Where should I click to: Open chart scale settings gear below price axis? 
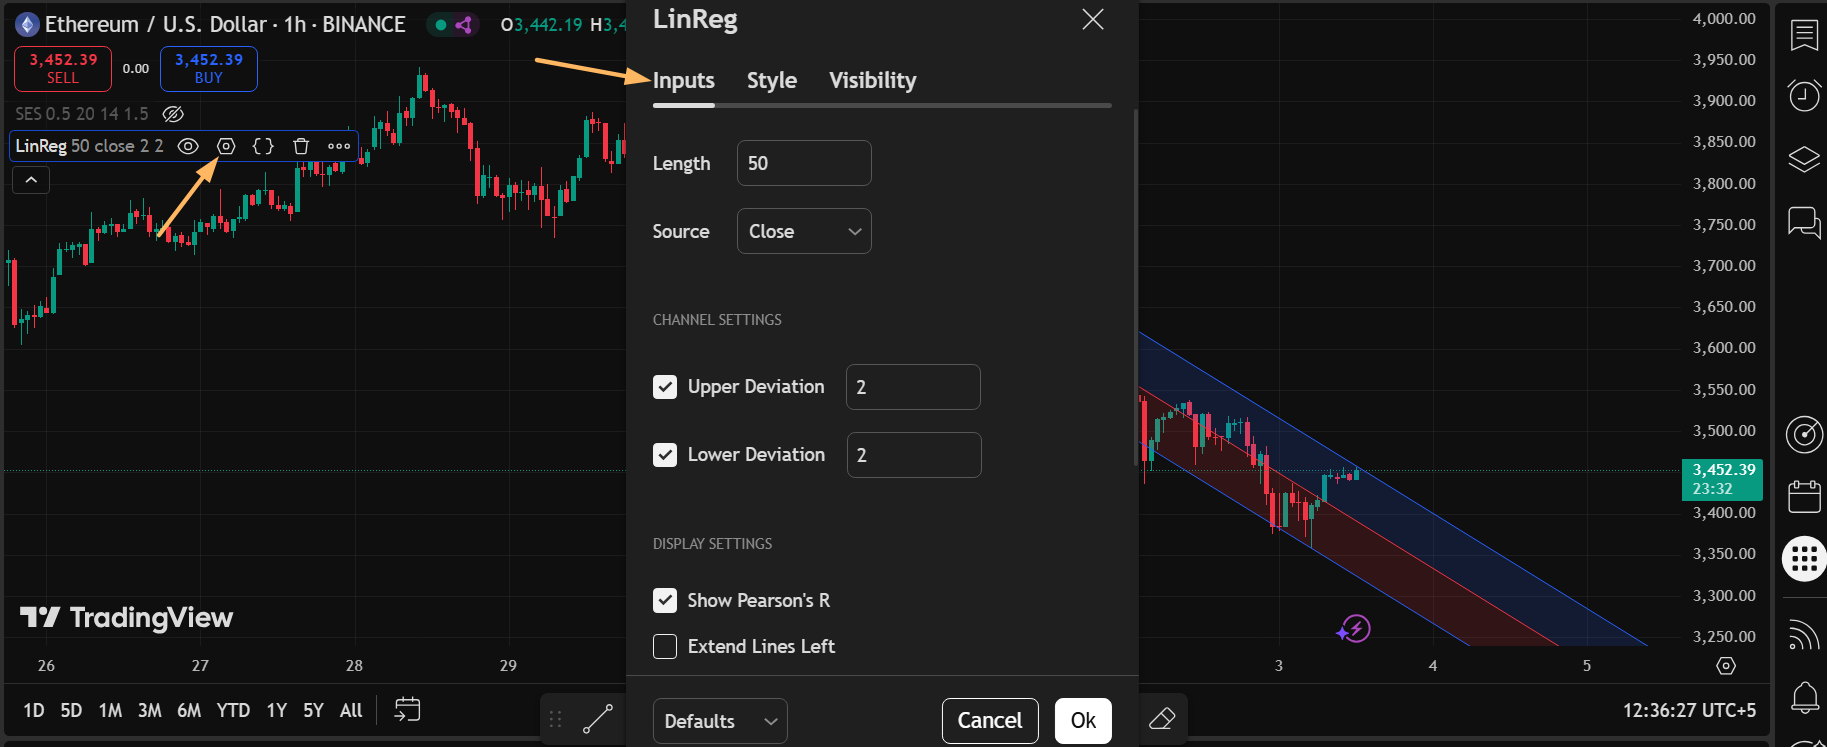click(x=1726, y=666)
